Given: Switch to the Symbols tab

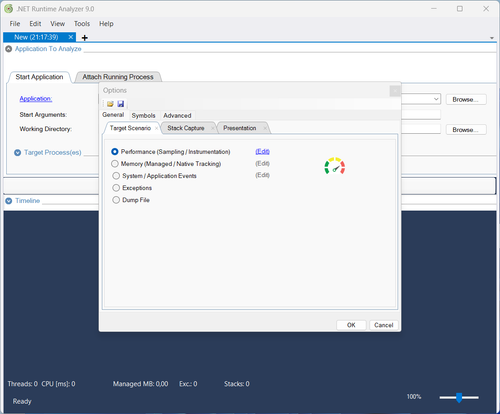Looking at the screenshot, I should coord(143,115).
